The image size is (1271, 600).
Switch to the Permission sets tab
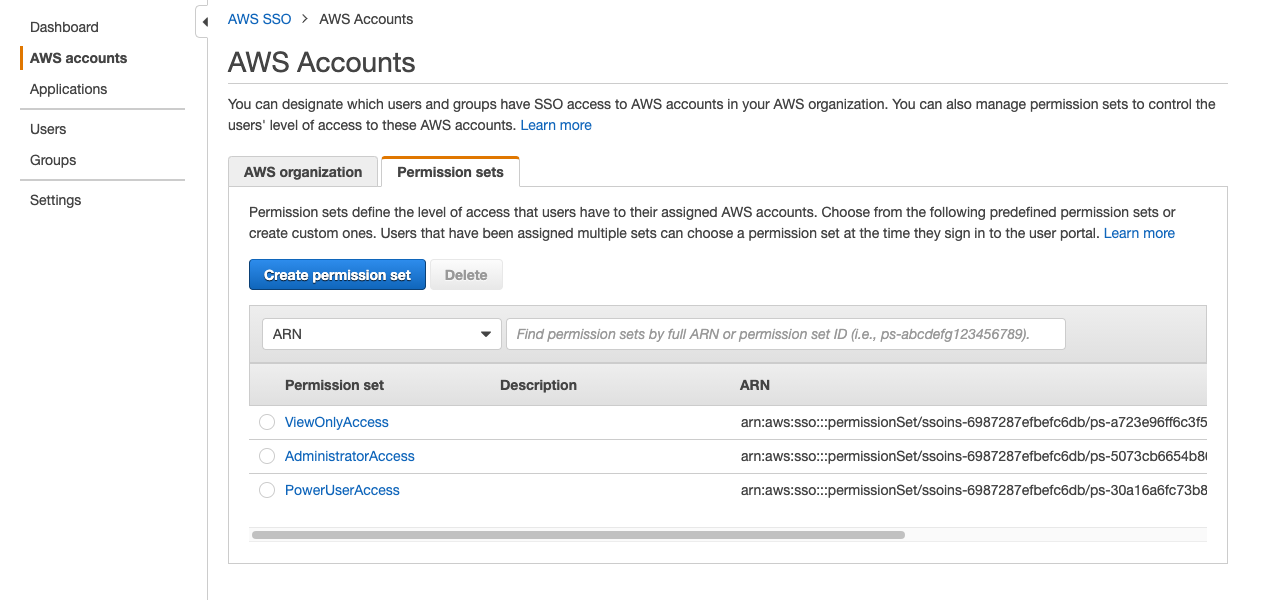tap(450, 171)
